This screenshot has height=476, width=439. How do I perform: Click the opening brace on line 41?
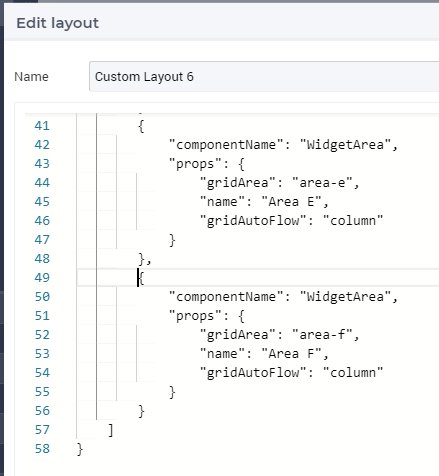141,126
